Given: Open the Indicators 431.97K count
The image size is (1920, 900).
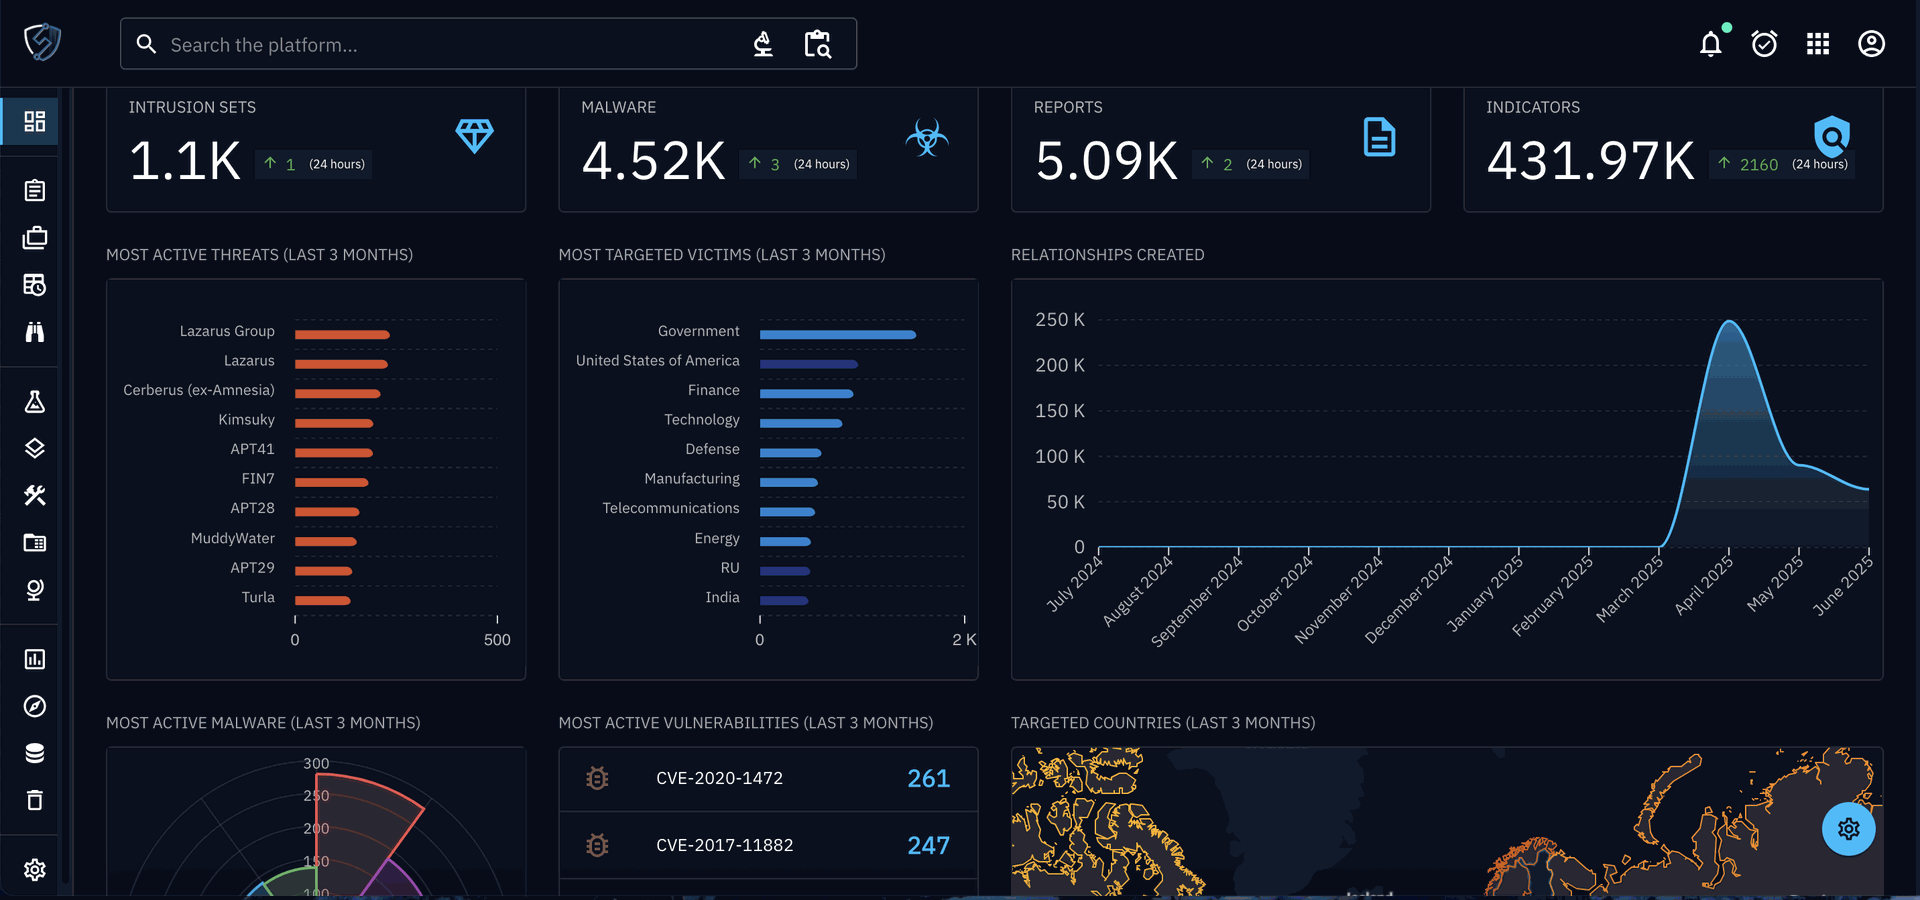Looking at the screenshot, I should tap(1591, 161).
